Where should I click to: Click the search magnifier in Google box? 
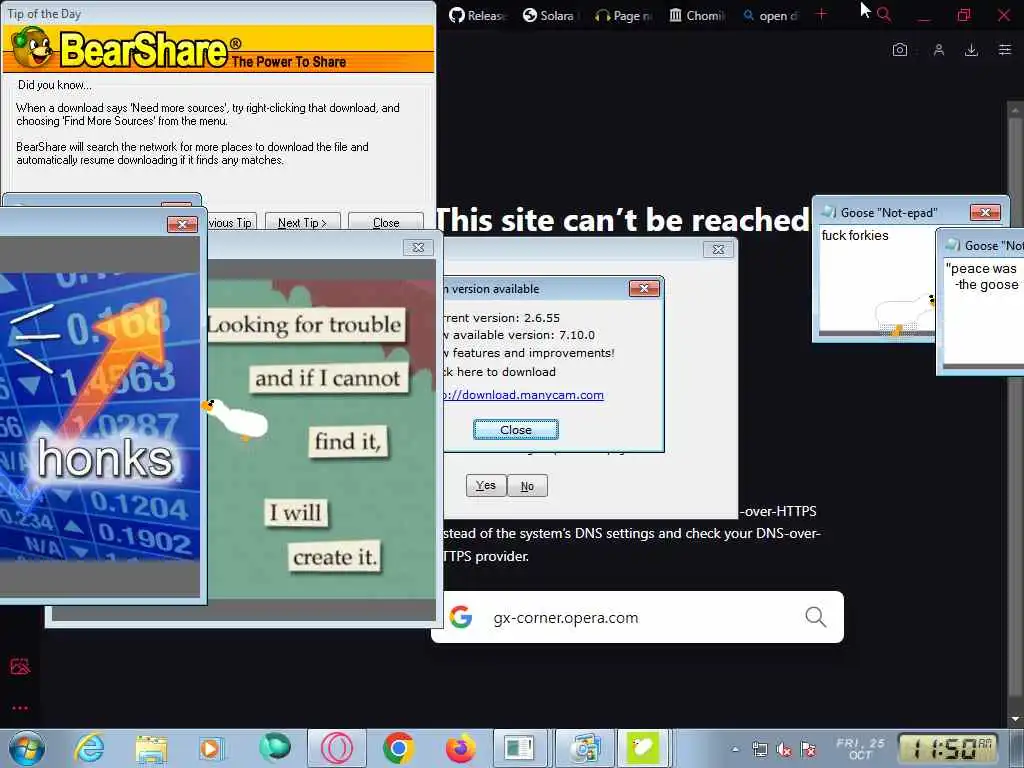point(815,616)
